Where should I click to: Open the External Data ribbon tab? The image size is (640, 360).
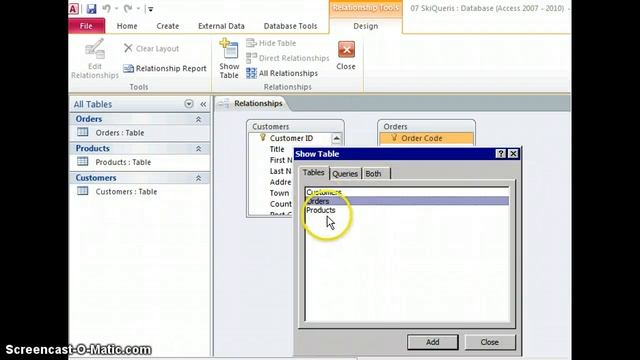coord(221,26)
